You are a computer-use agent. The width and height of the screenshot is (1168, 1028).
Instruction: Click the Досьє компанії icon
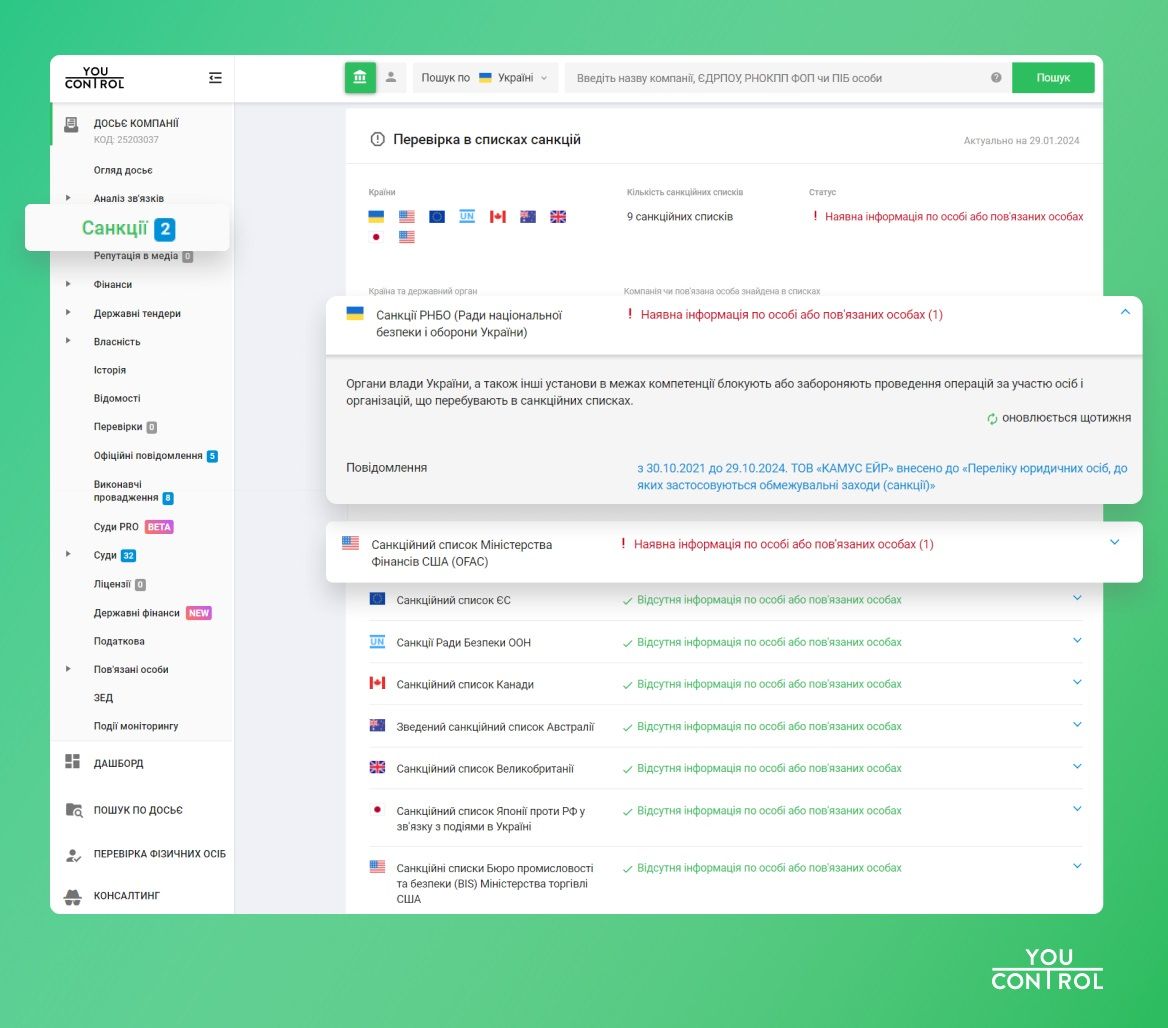coord(71,125)
